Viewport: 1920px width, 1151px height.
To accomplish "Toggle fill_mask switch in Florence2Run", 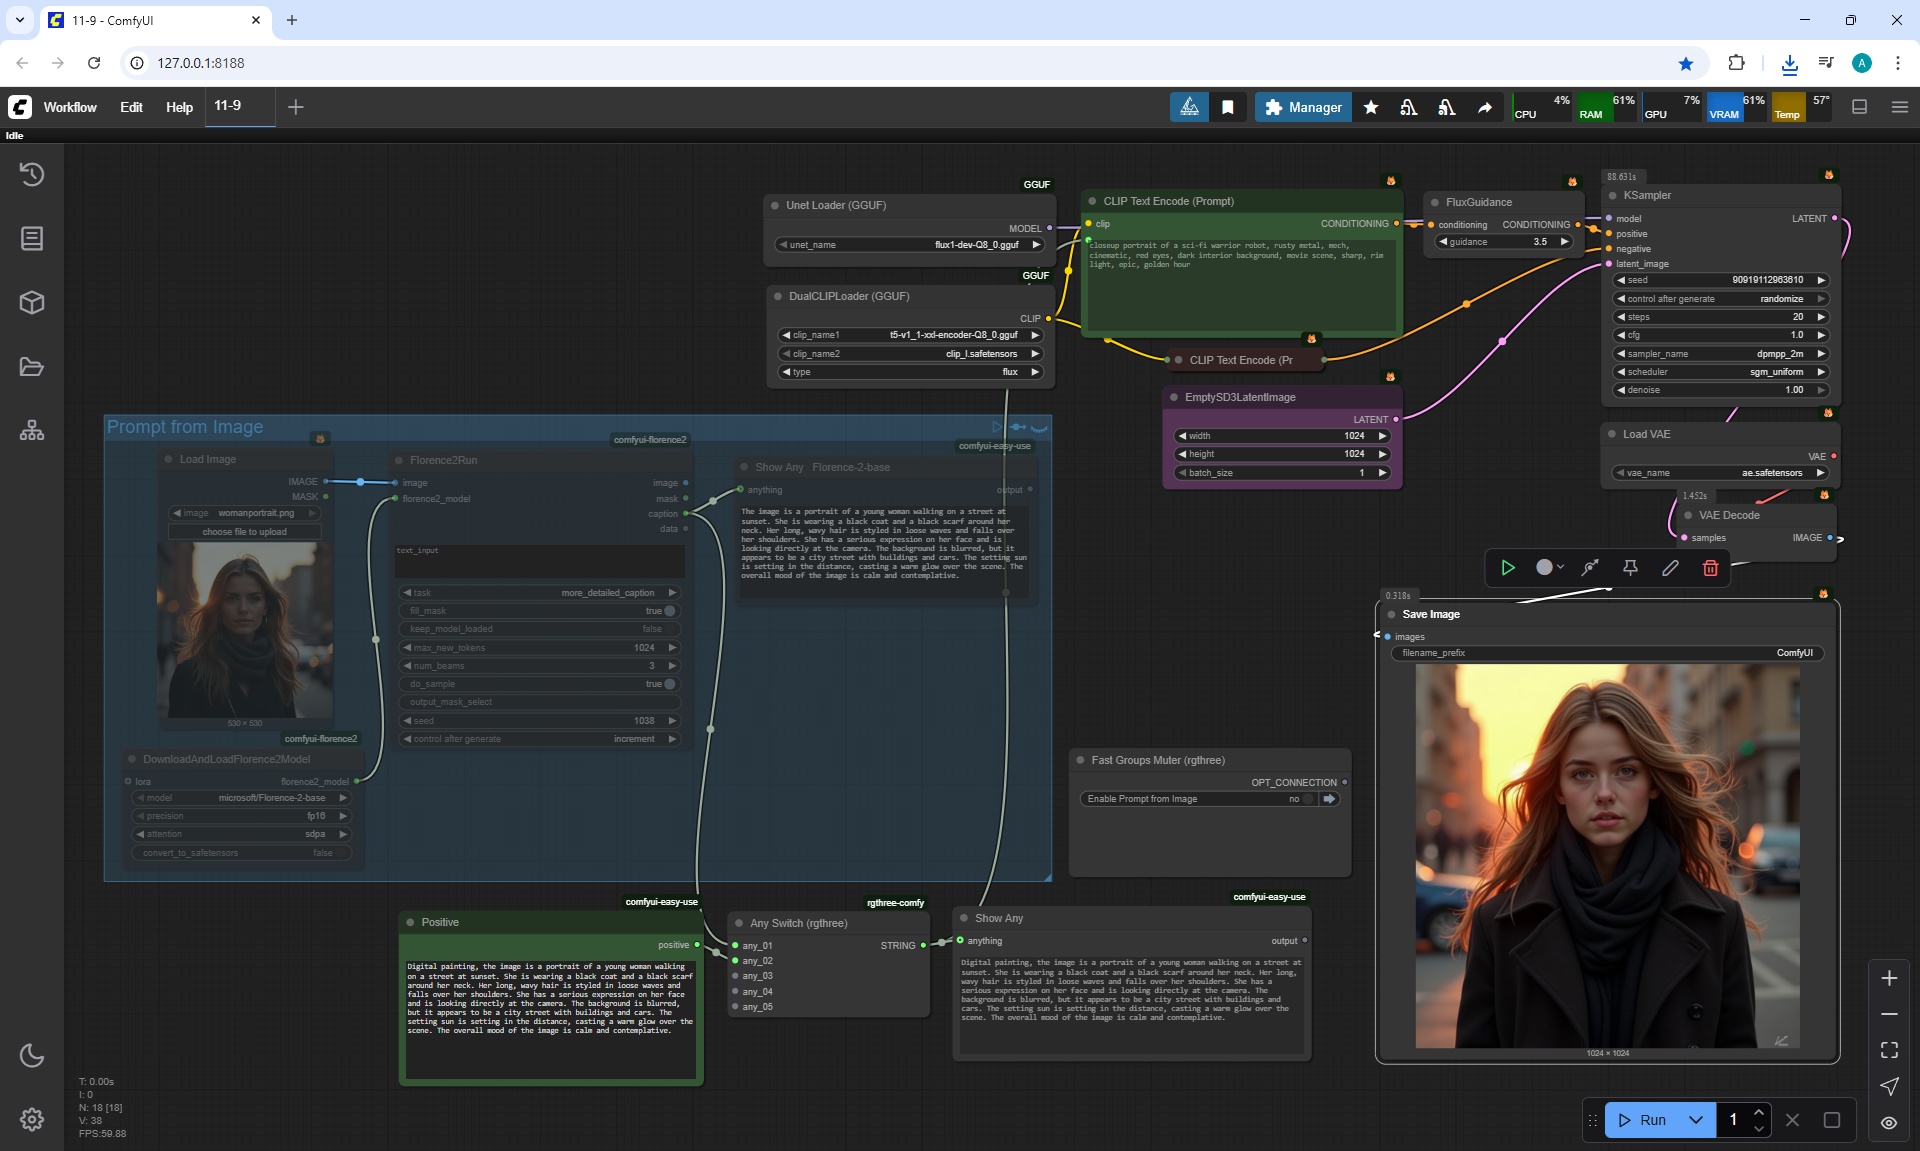I will coord(669,611).
